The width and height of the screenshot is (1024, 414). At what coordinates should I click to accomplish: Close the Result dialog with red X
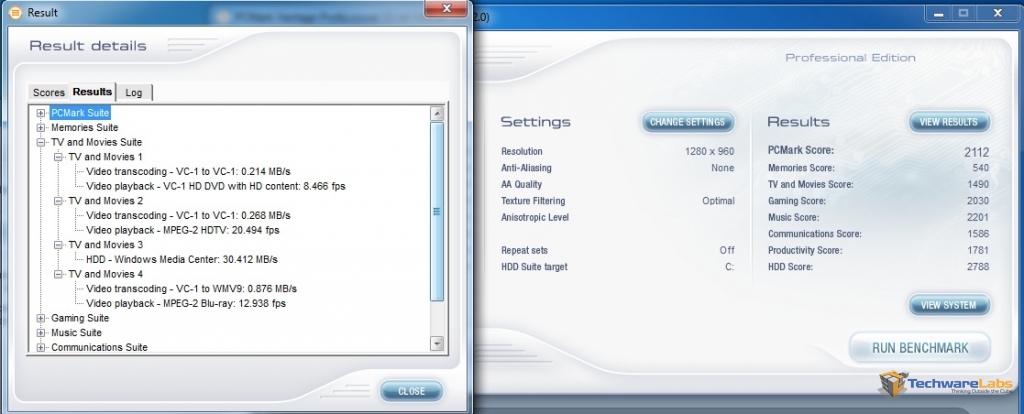point(441,10)
